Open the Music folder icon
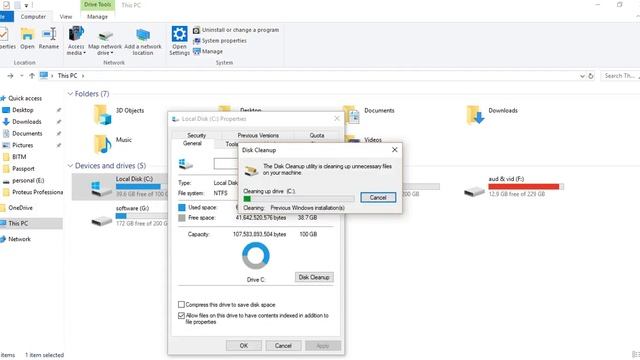The width and height of the screenshot is (640, 360). [x=102, y=144]
